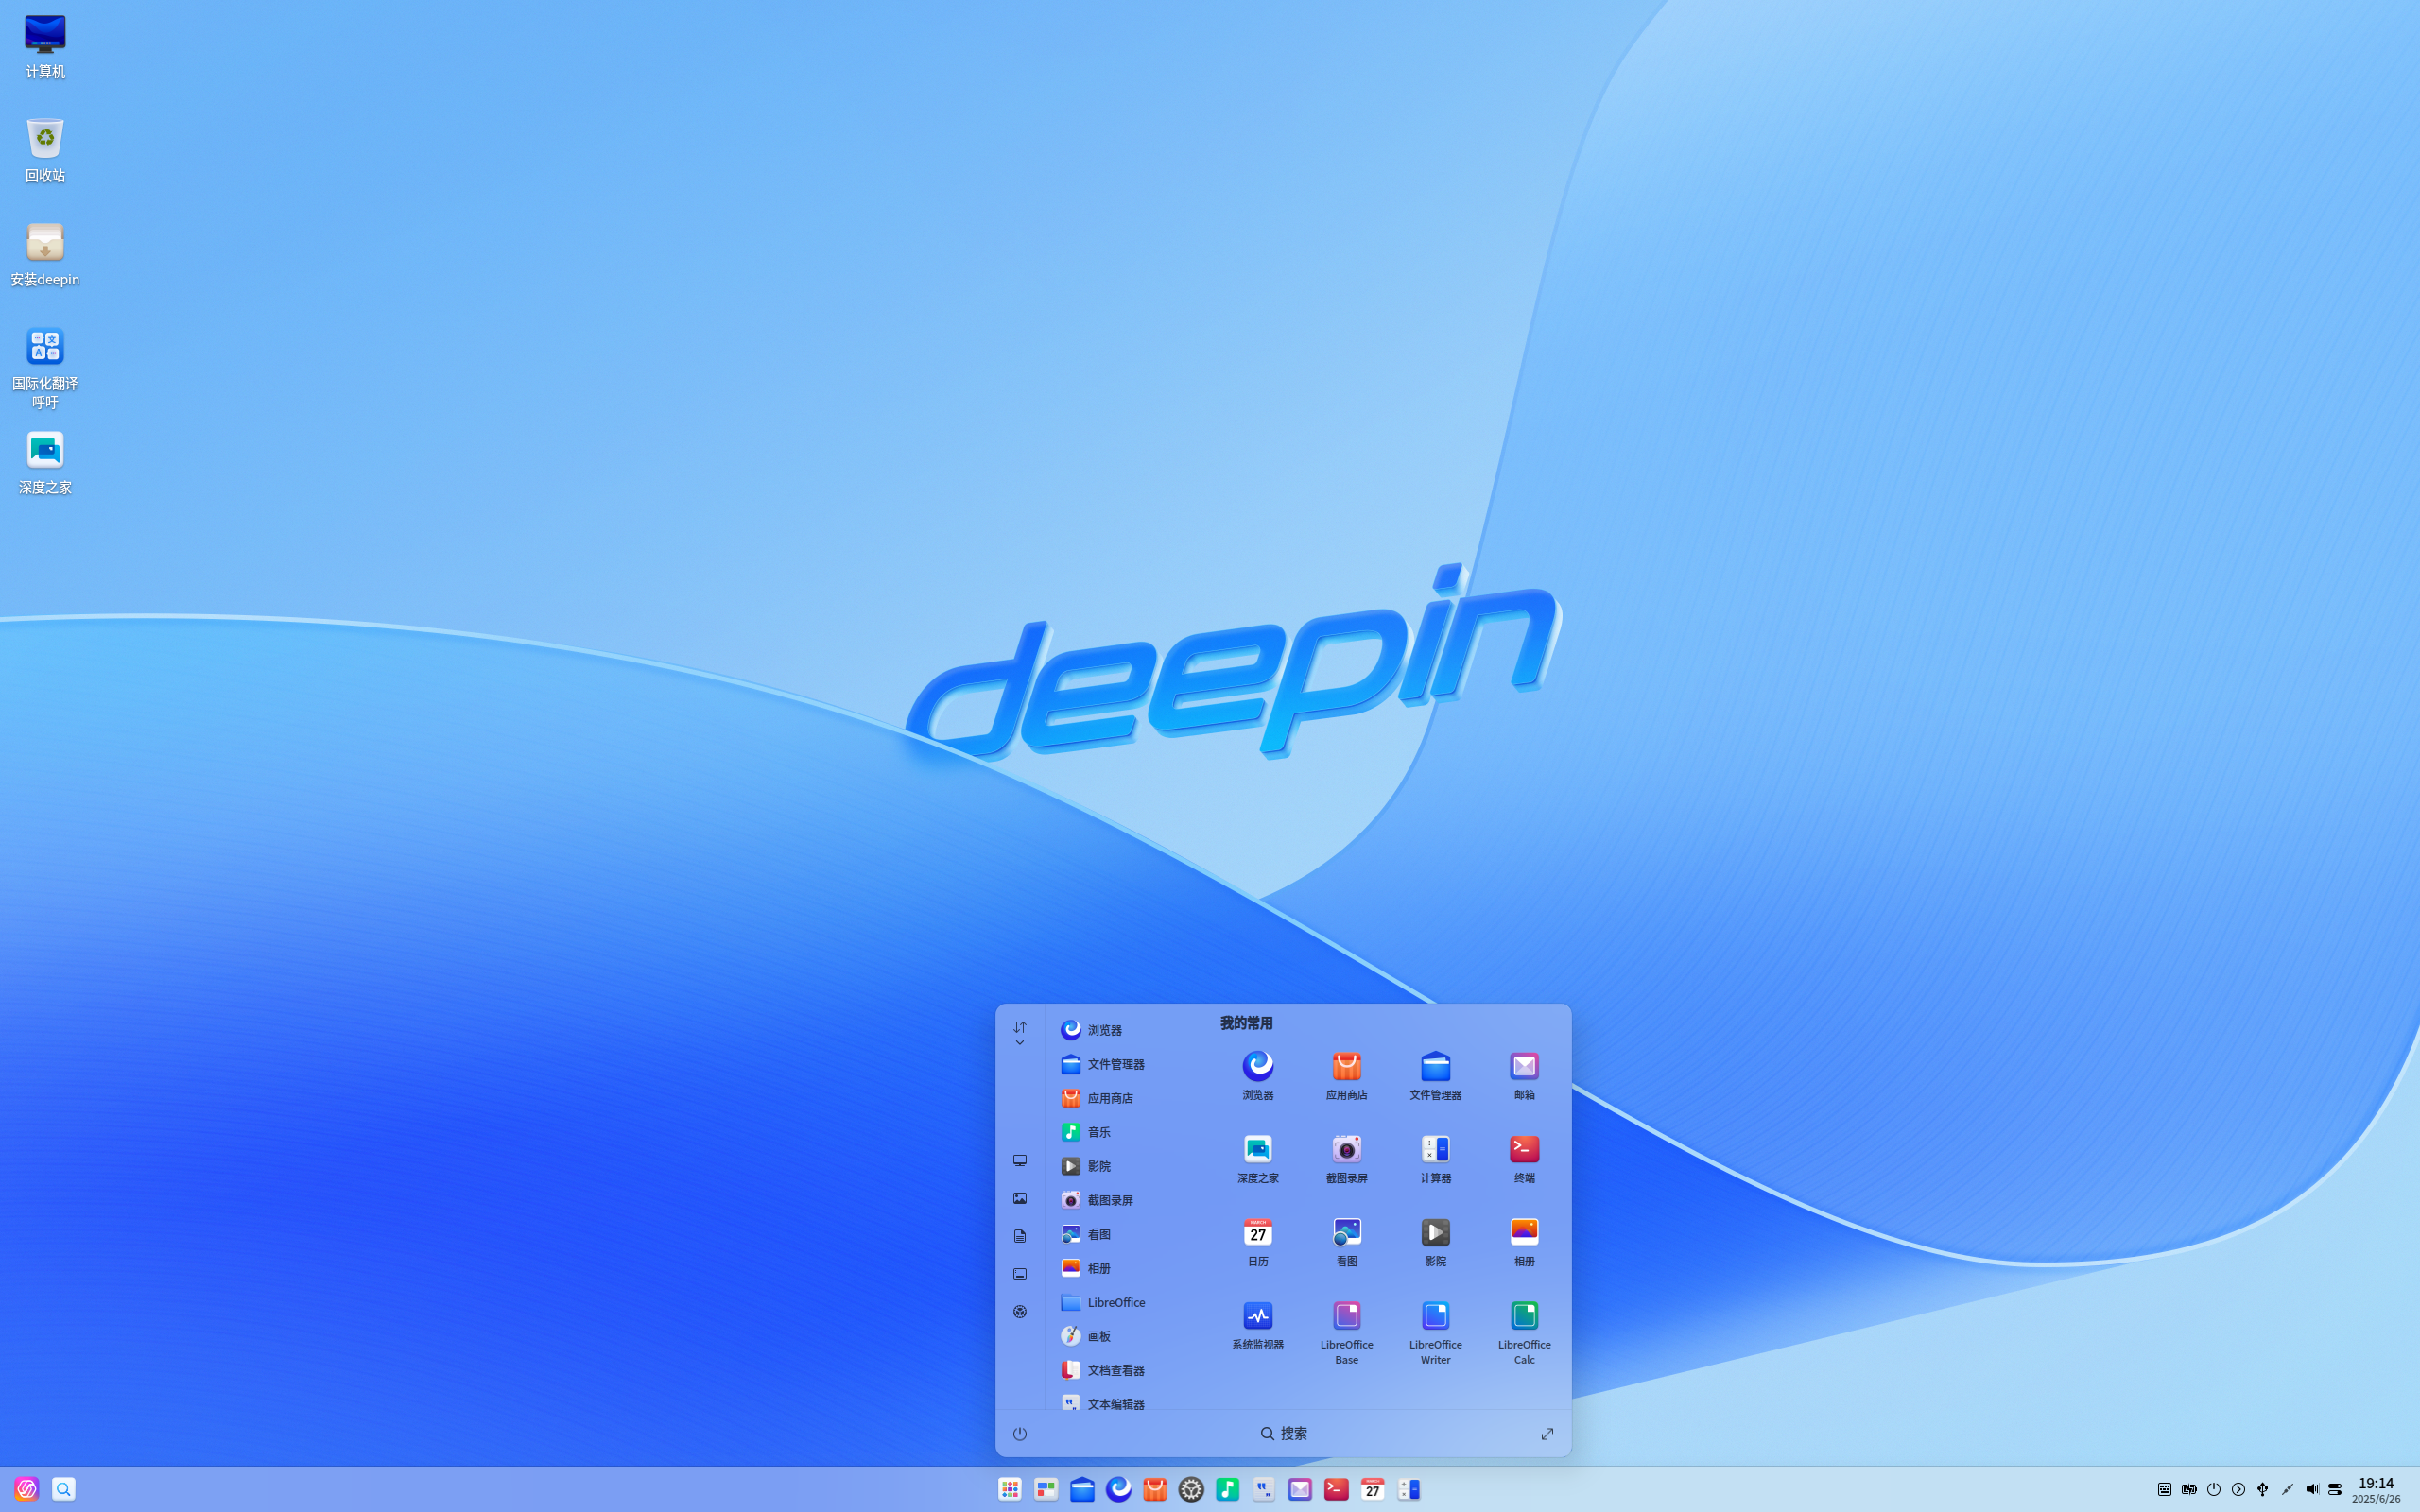This screenshot has width=2420, height=1512.
Task: Launch 系统监视器 from the 我的常用 grid
Action: [x=1257, y=1325]
